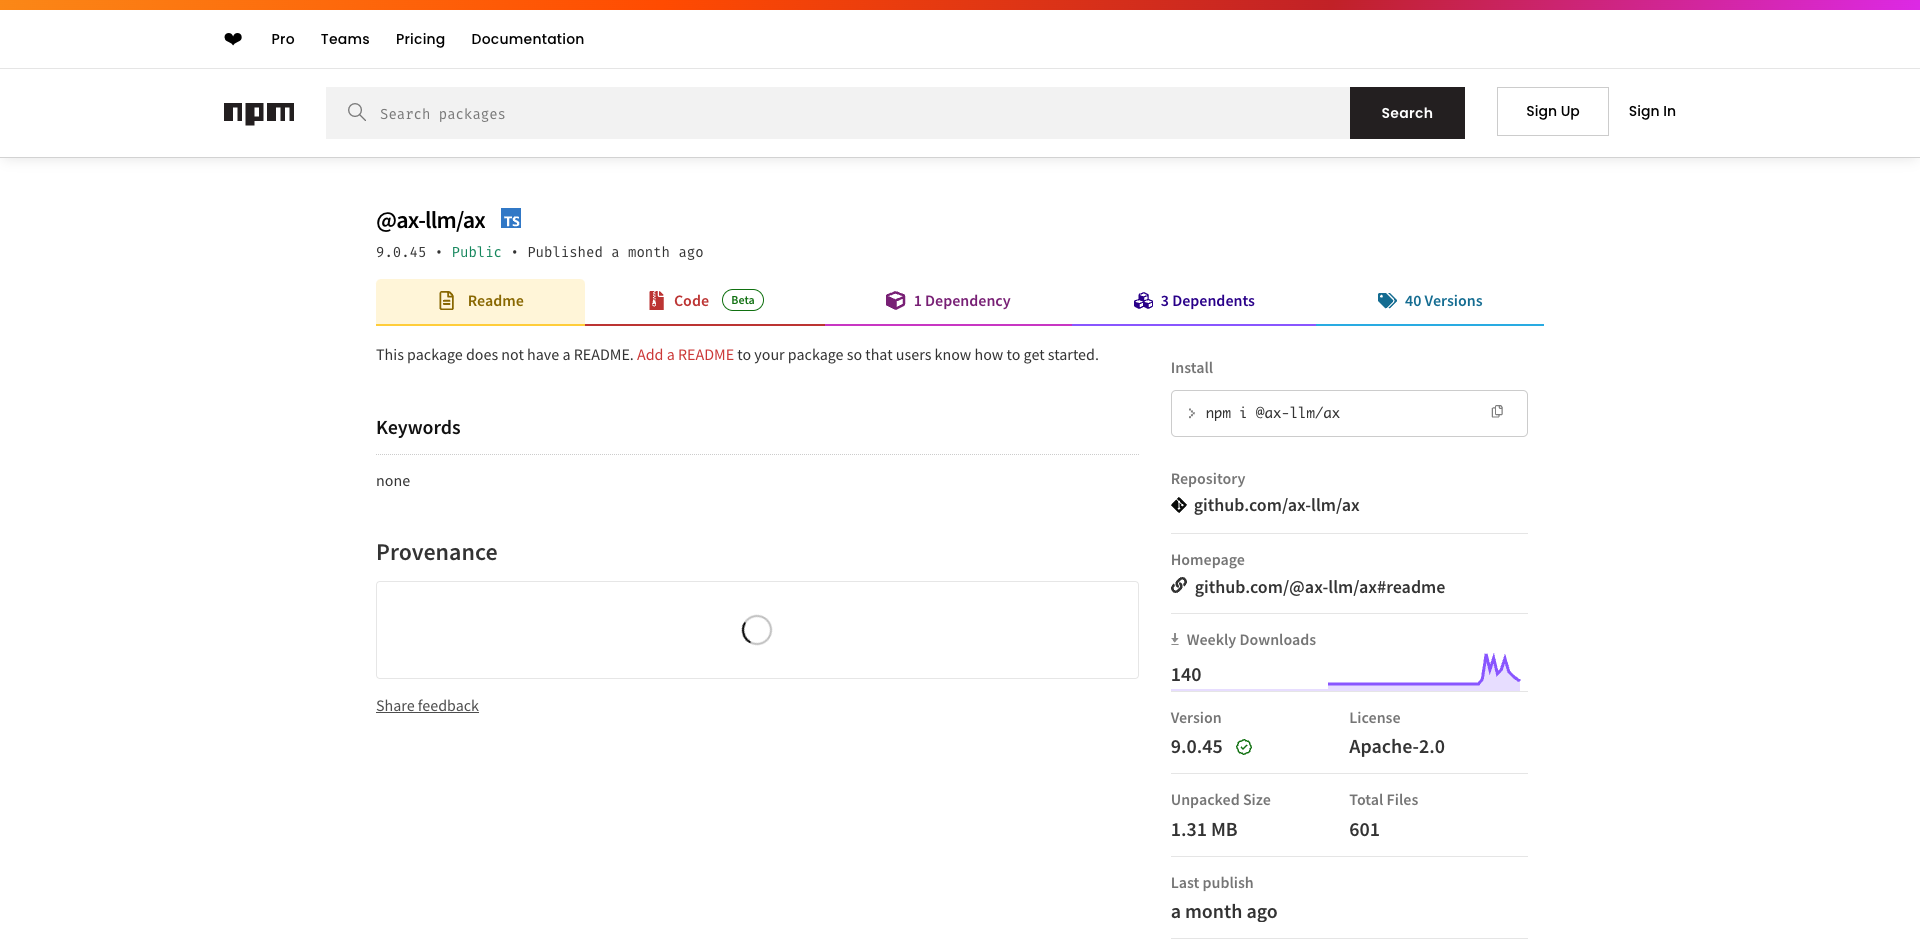This screenshot has width=1920, height=941.
Task: Click the Dependents tab cubes icon
Action: (x=1143, y=300)
